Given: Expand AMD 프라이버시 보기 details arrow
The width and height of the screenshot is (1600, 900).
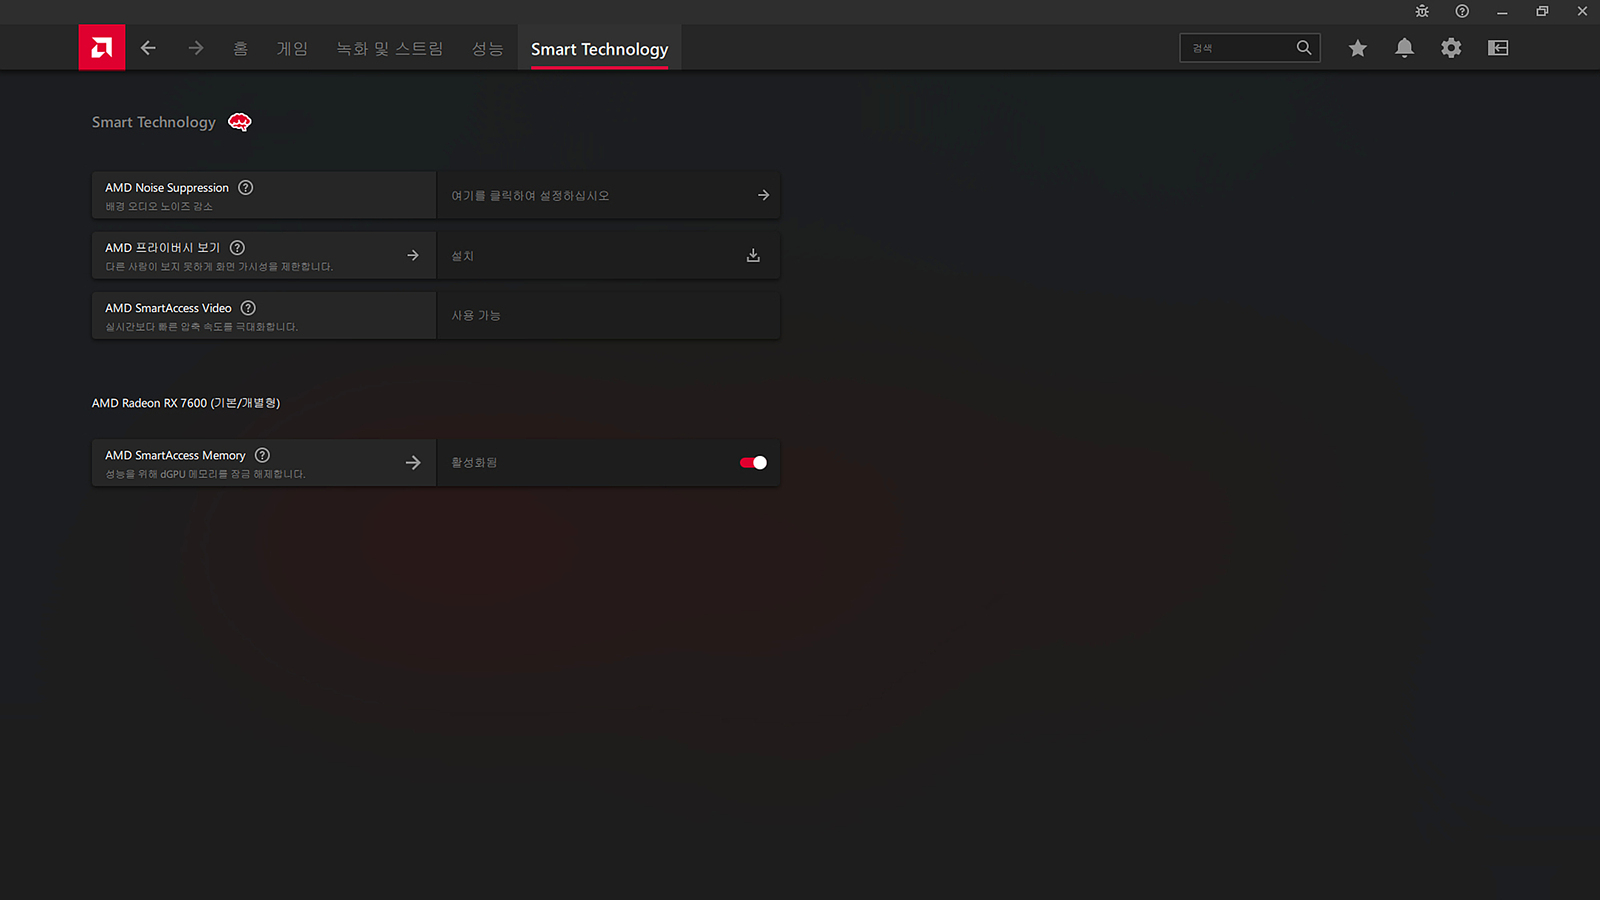Looking at the screenshot, I should pyautogui.click(x=413, y=256).
